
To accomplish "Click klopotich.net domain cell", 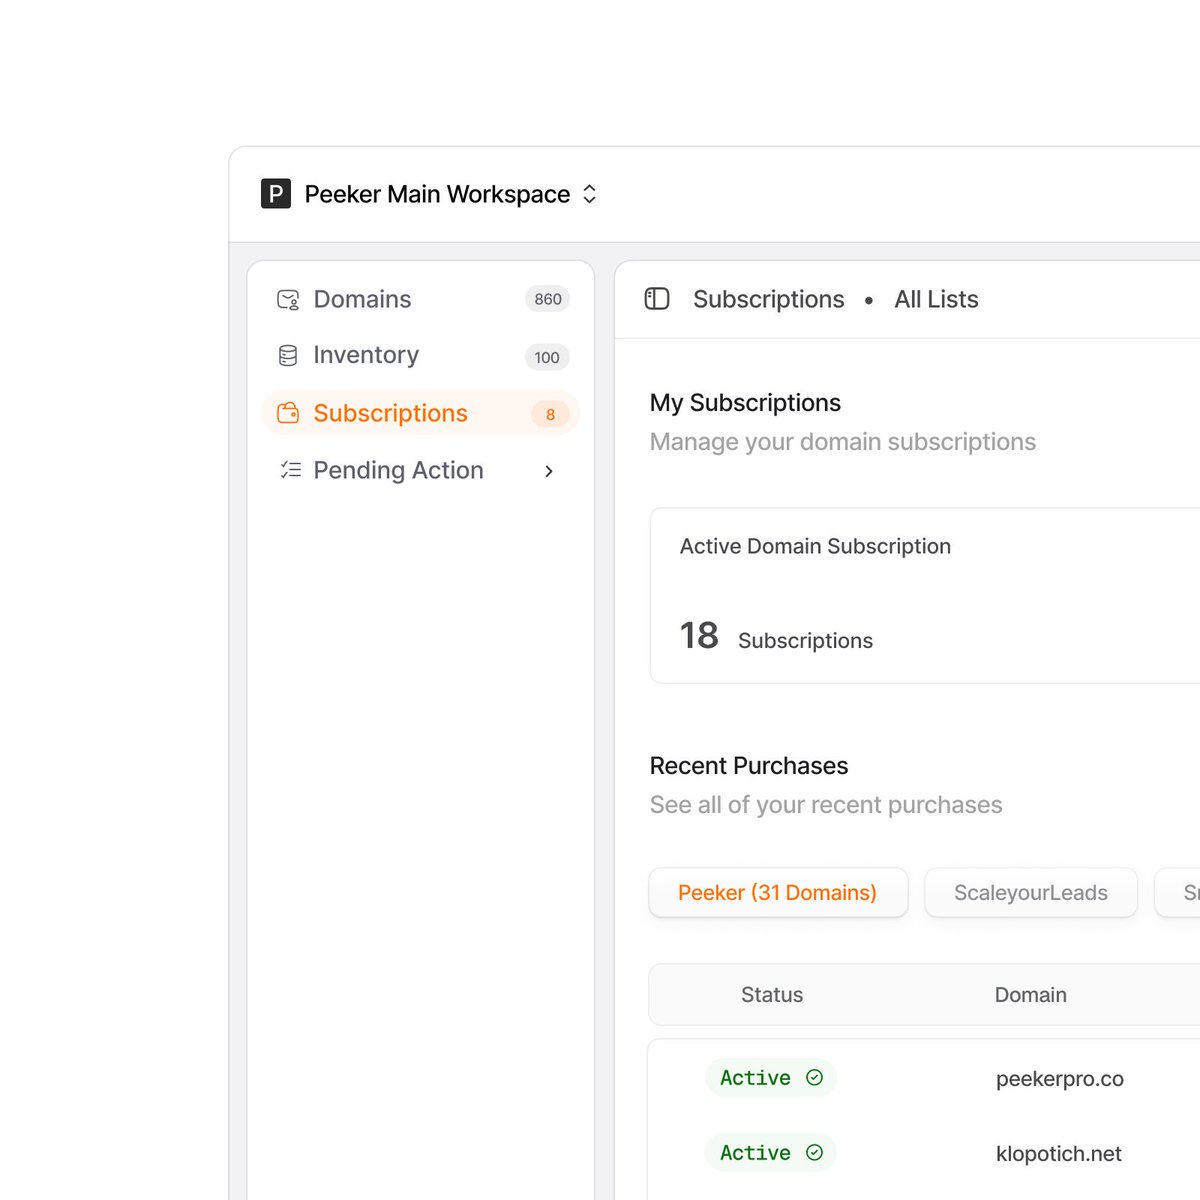I will point(1059,1153).
